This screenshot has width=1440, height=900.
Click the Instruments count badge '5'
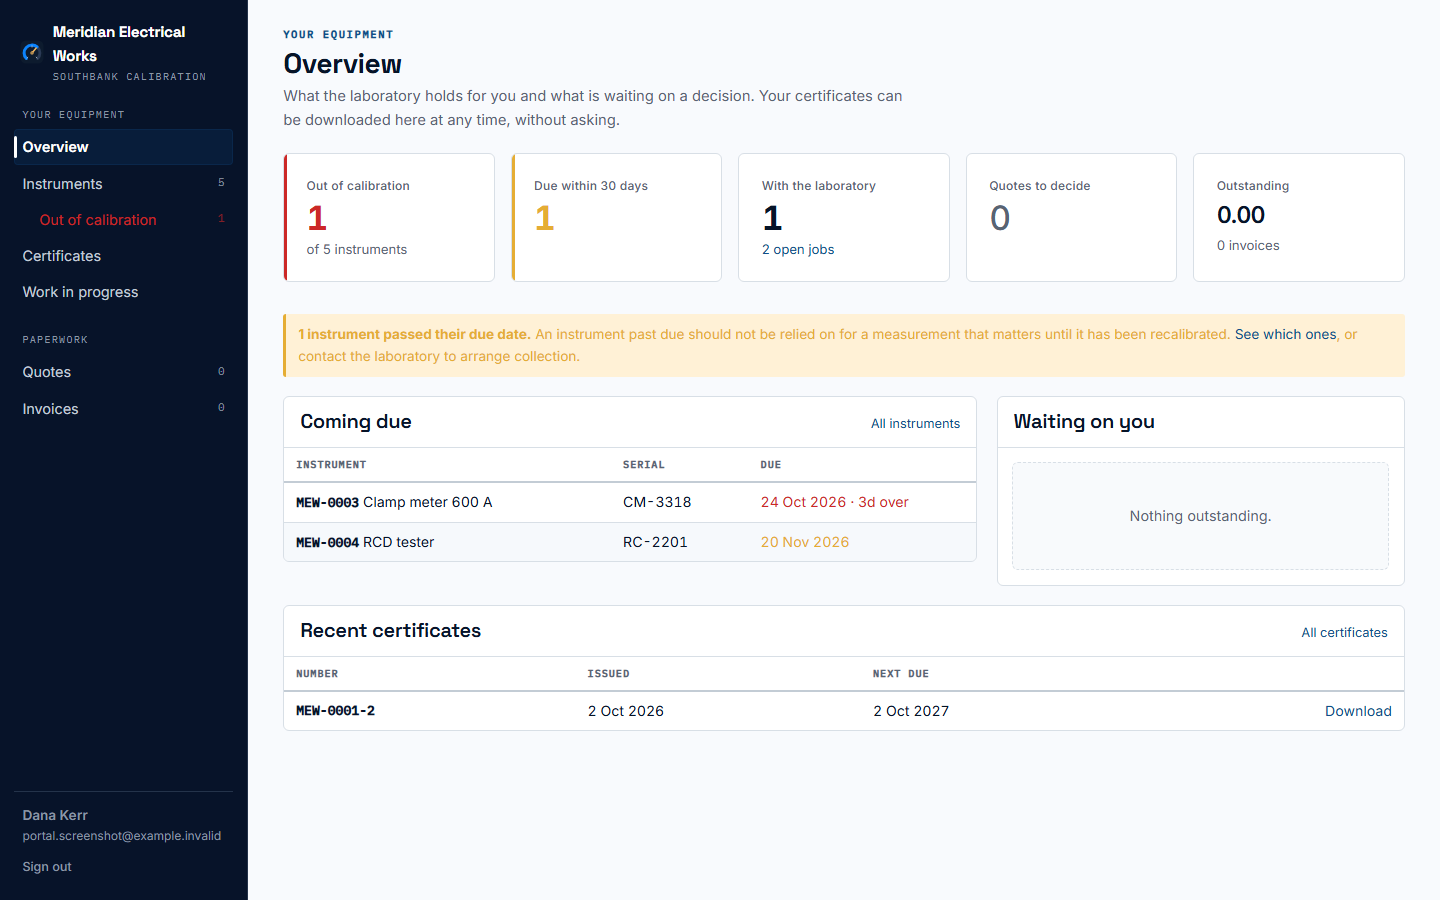(221, 183)
